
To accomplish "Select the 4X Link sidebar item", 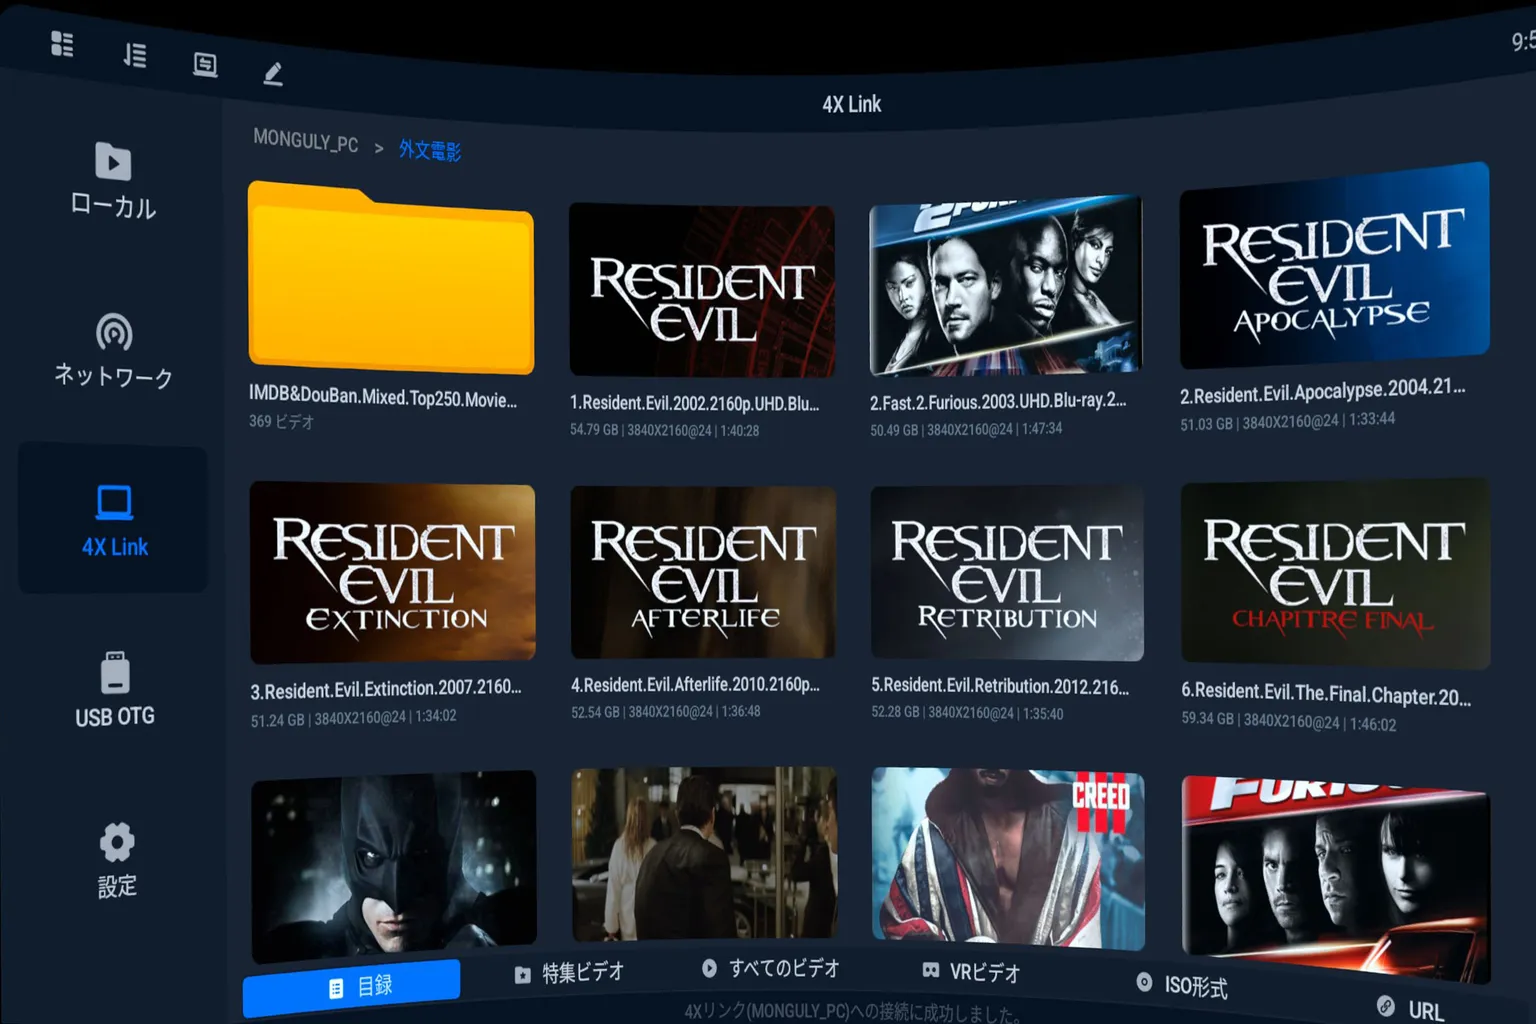I will pyautogui.click(x=114, y=519).
